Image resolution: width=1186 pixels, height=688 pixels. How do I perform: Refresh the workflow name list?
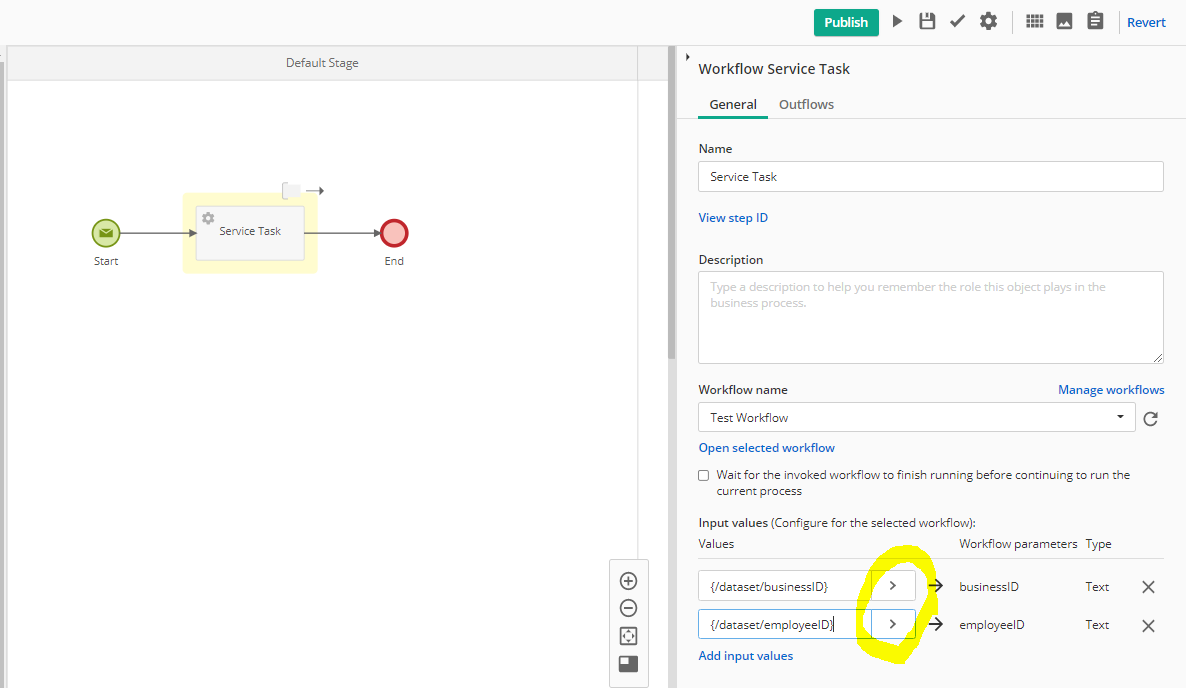(1150, 419)
